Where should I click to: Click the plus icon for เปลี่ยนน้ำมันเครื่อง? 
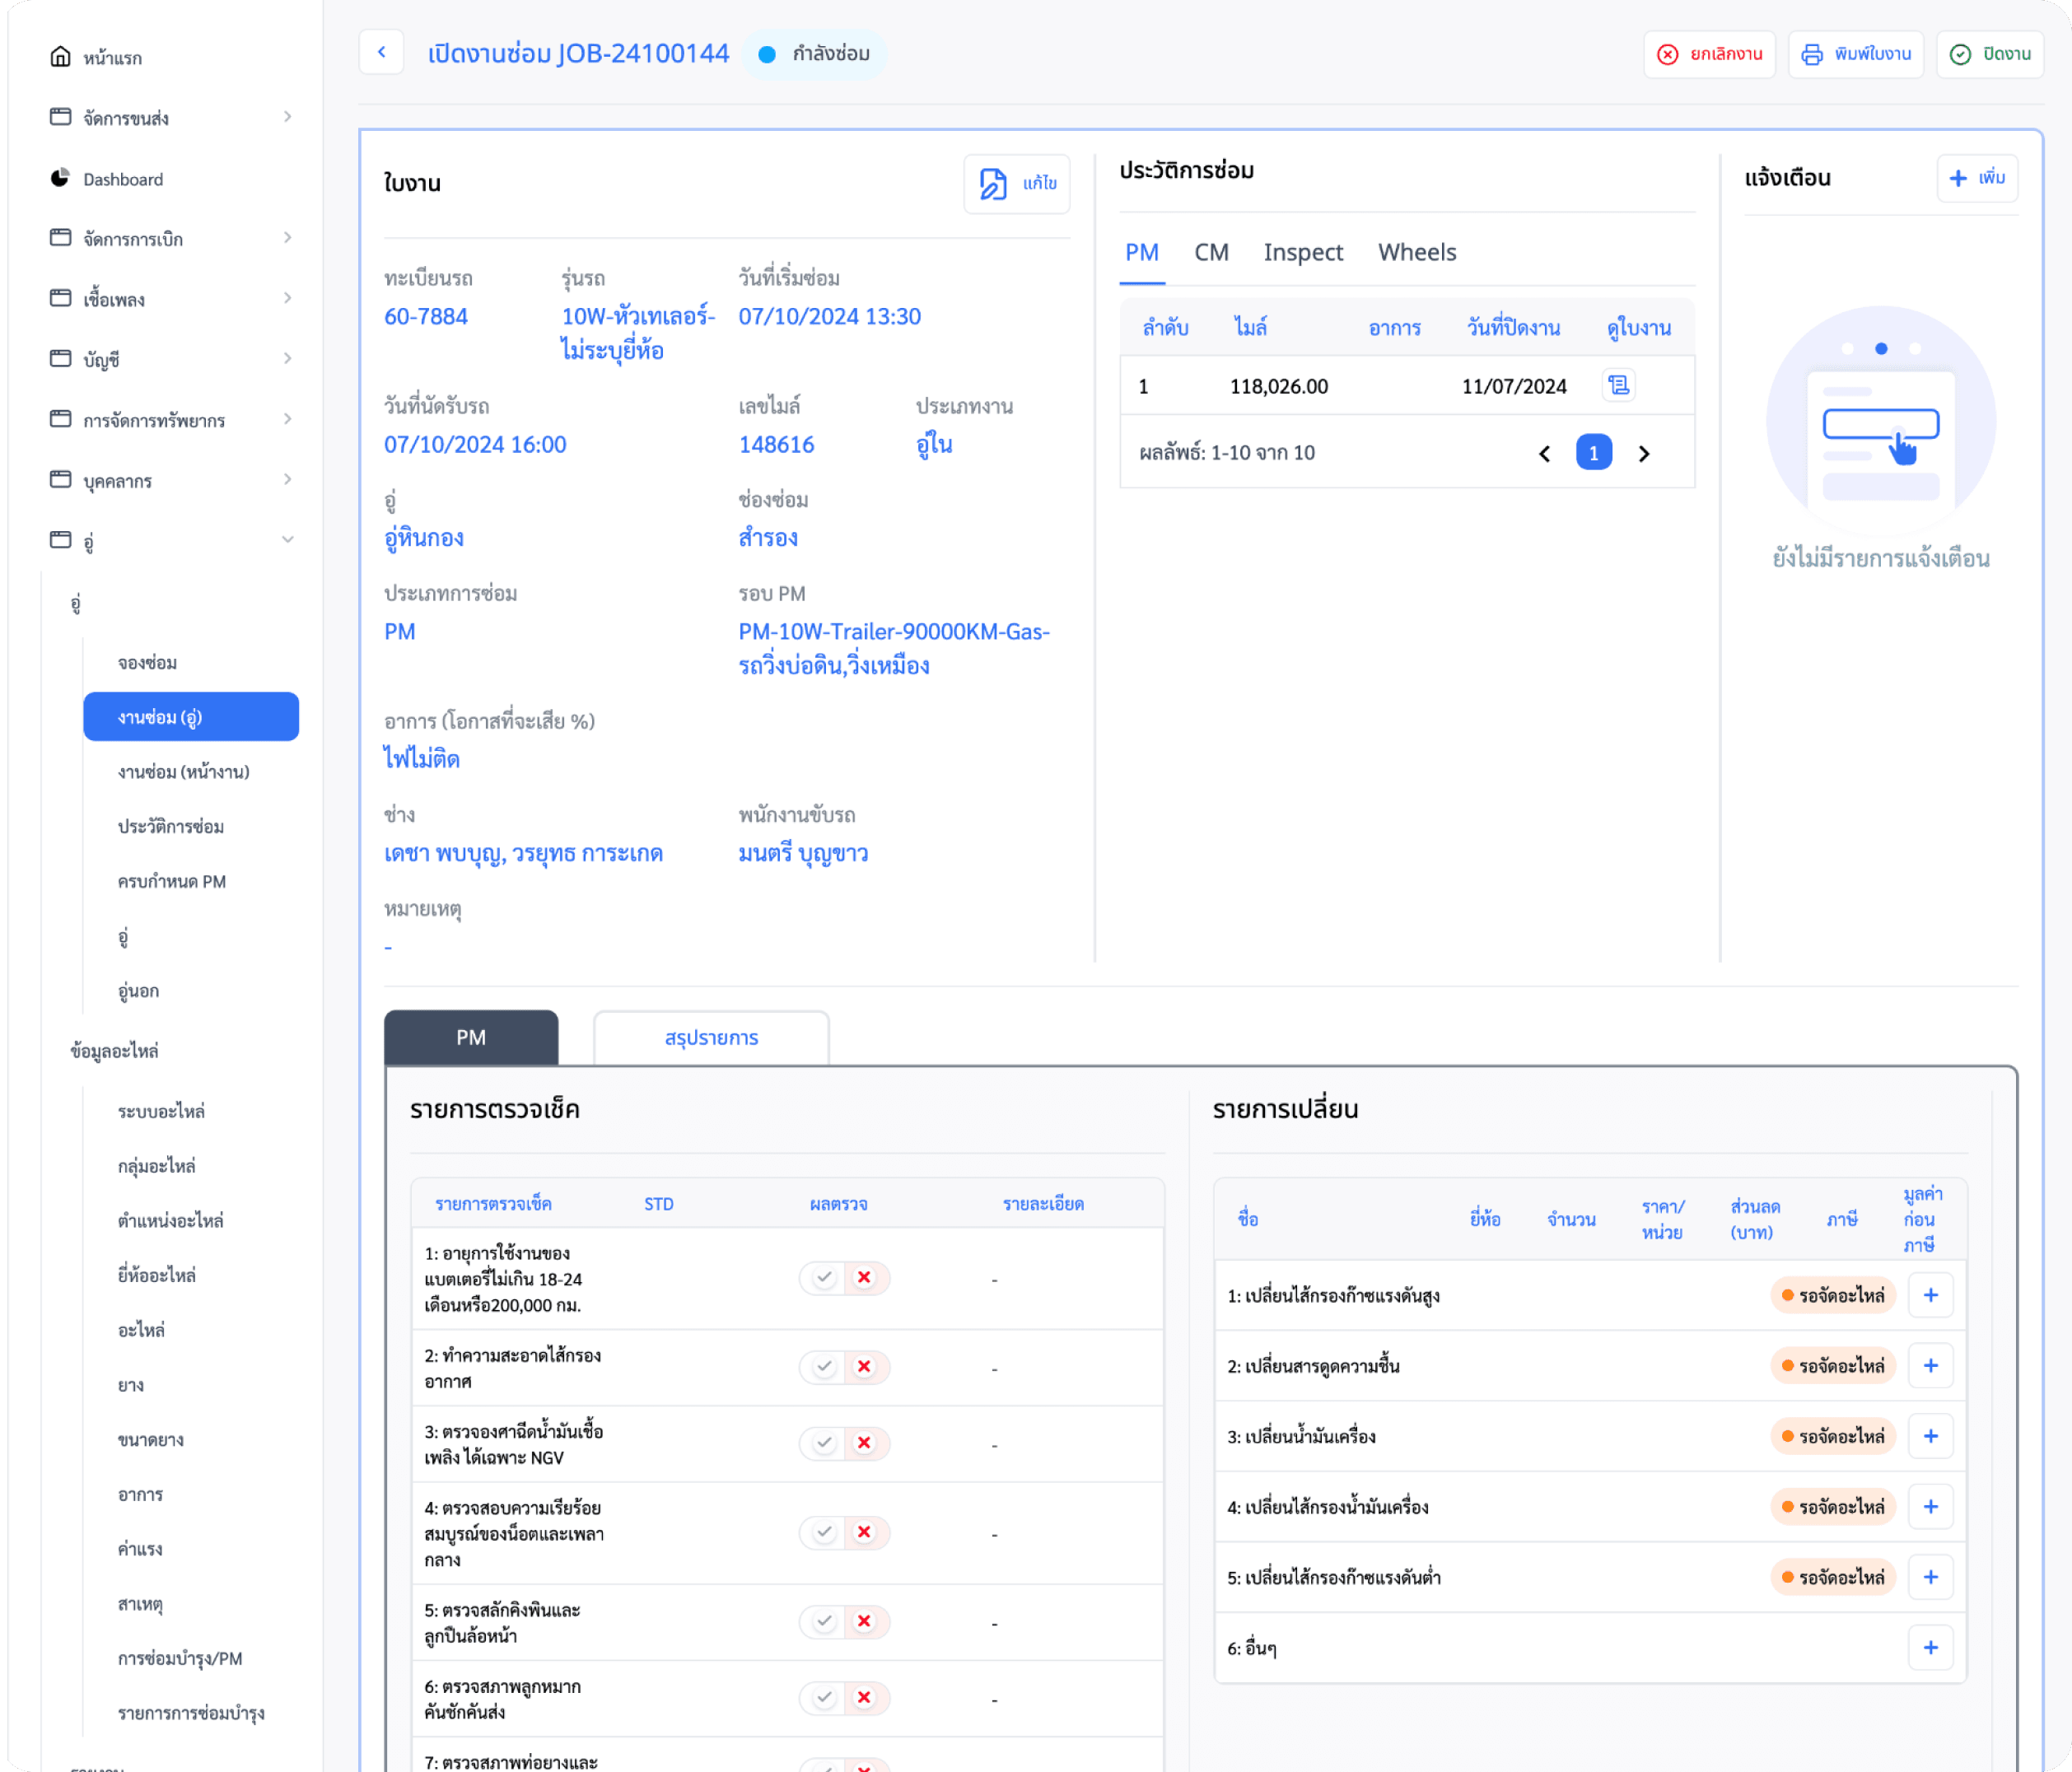(x=1930, y=1436)
